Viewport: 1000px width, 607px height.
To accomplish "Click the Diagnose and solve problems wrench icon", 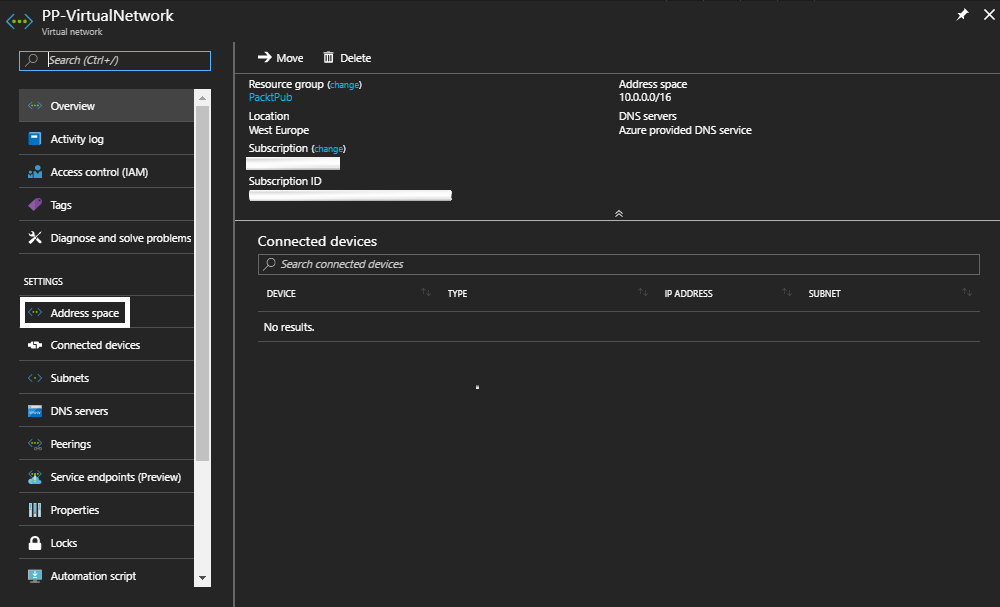I will (34, 238).
